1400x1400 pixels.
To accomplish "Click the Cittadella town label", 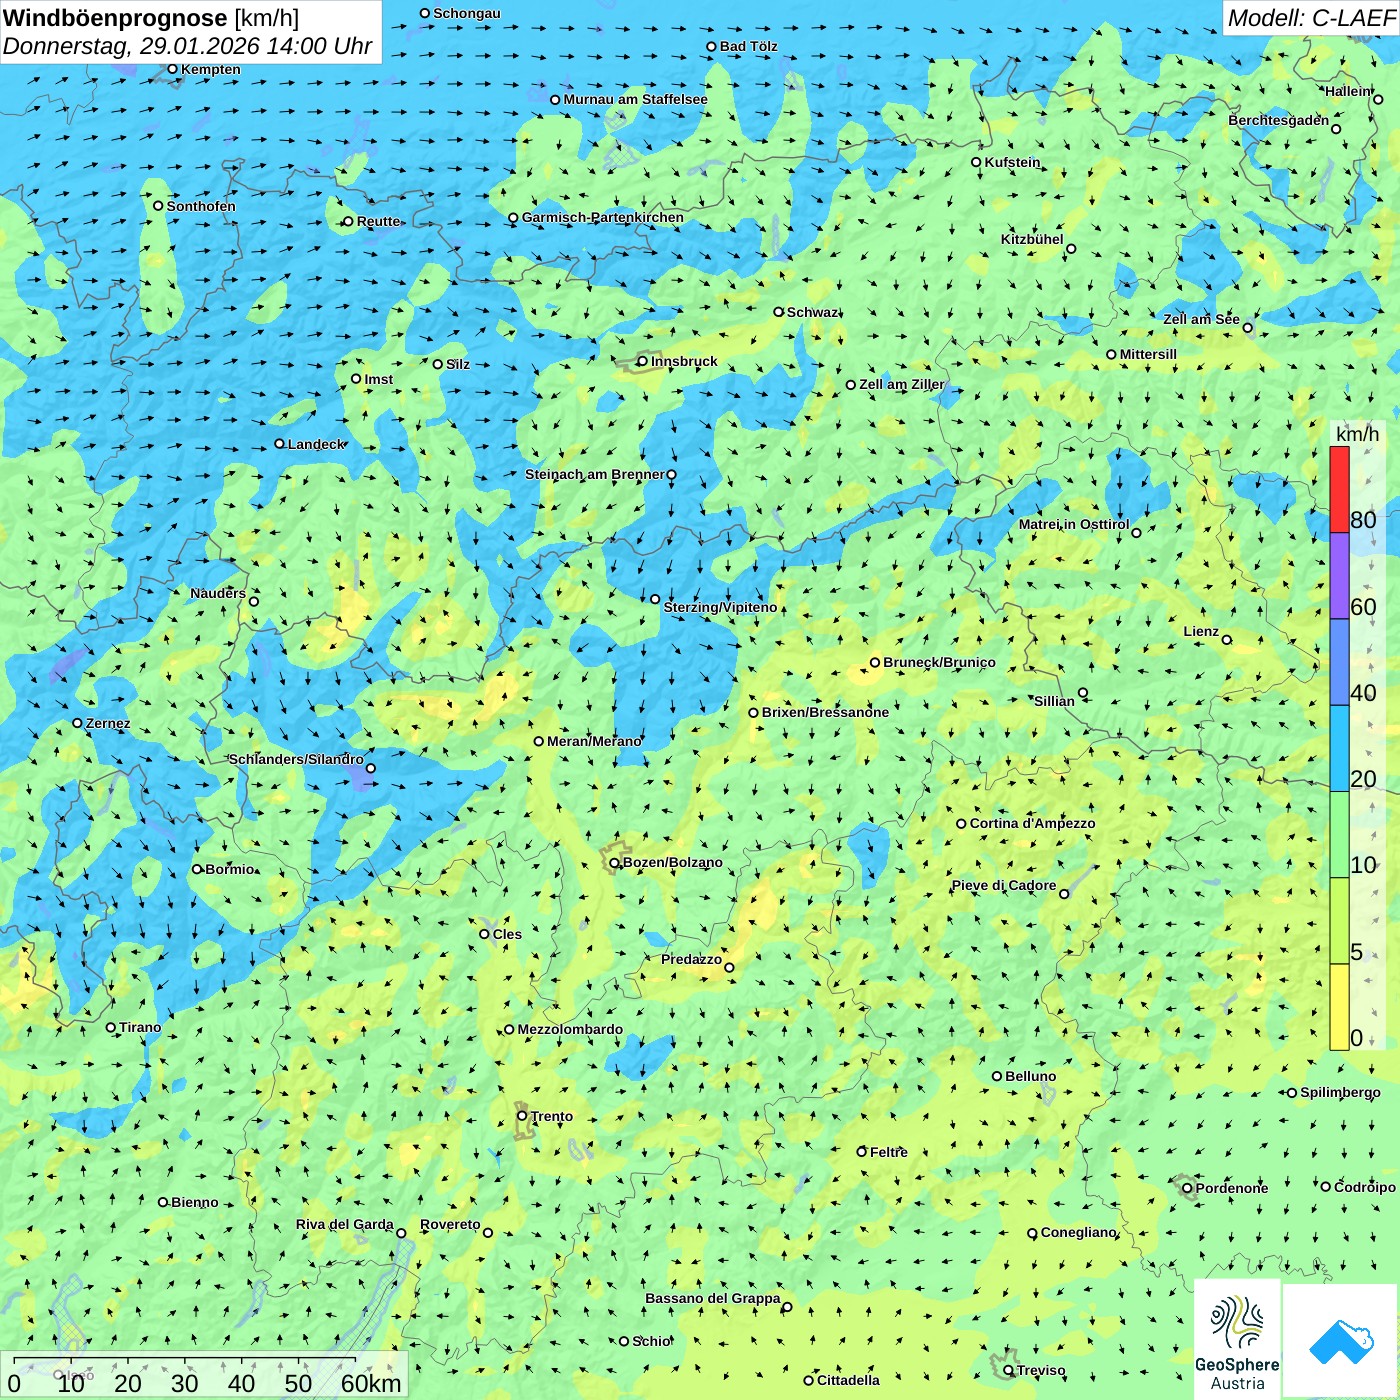I will click(x=848, y=1380).
